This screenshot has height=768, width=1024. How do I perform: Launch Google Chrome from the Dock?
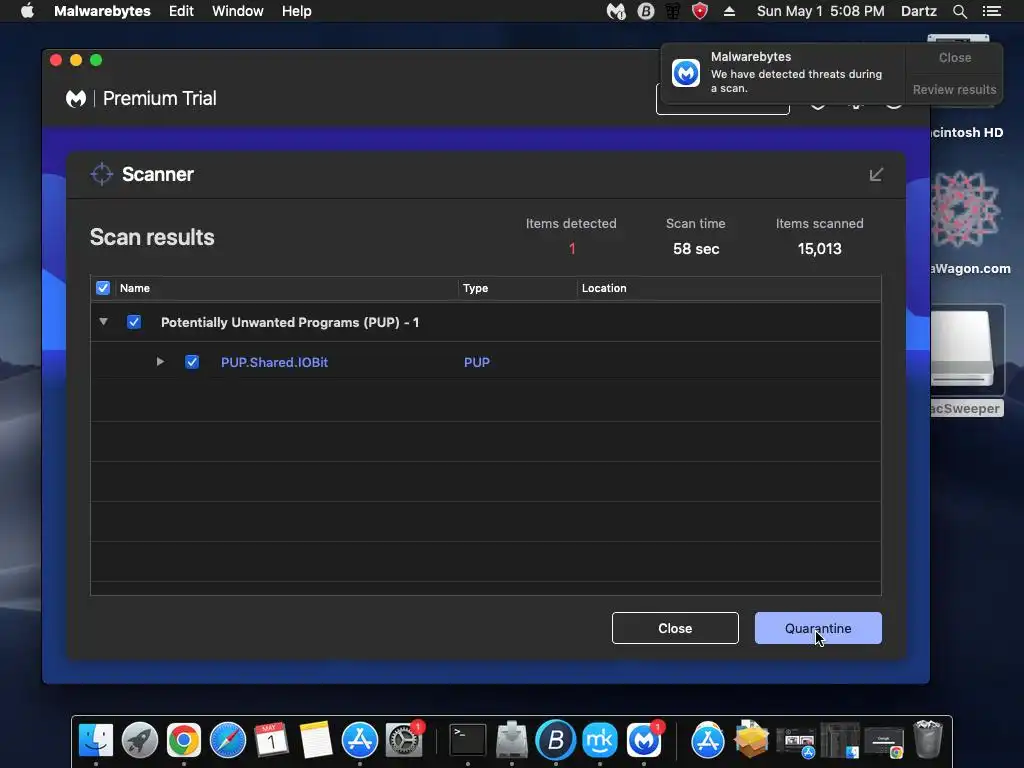pyautogui.click(x=184, y=740)
